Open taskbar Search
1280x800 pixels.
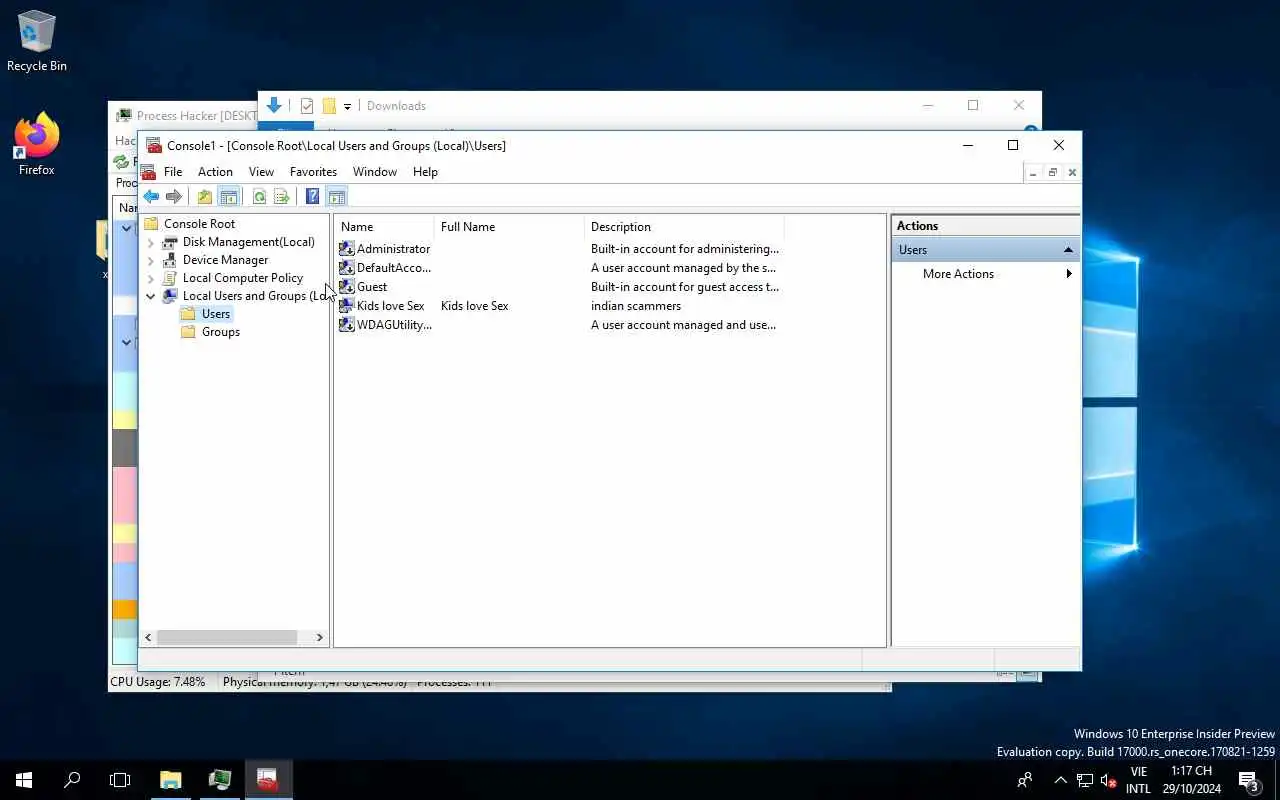(x=72, y=780)
